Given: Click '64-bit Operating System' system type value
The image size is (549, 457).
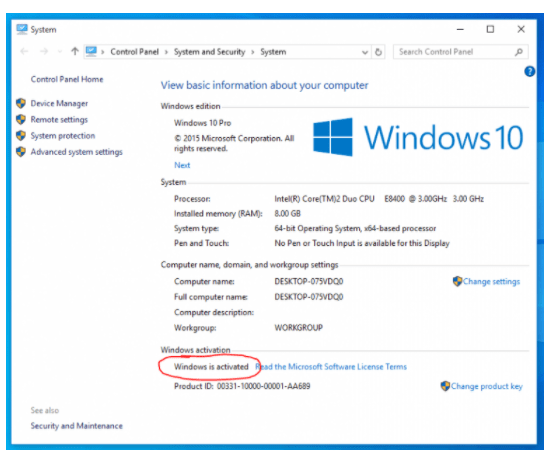Looking at the screenshot, I should point(355,229).
